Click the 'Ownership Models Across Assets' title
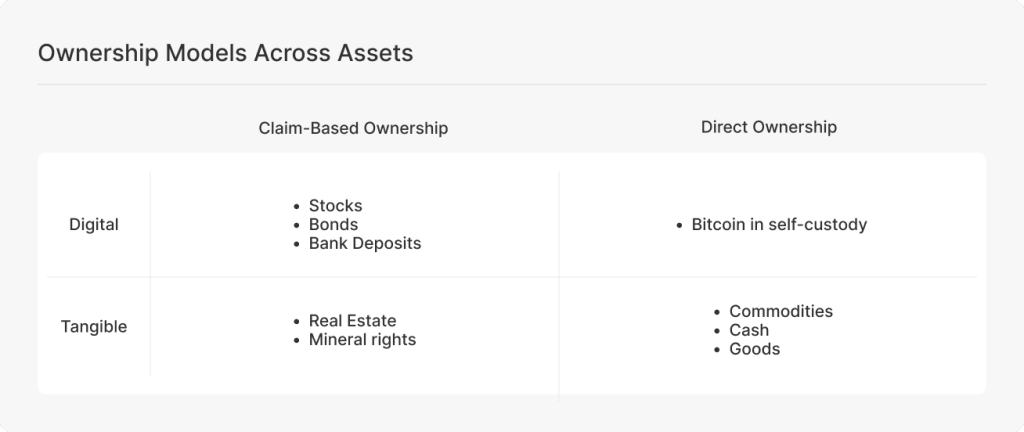1024x432 pixels. tap(225, 53)
